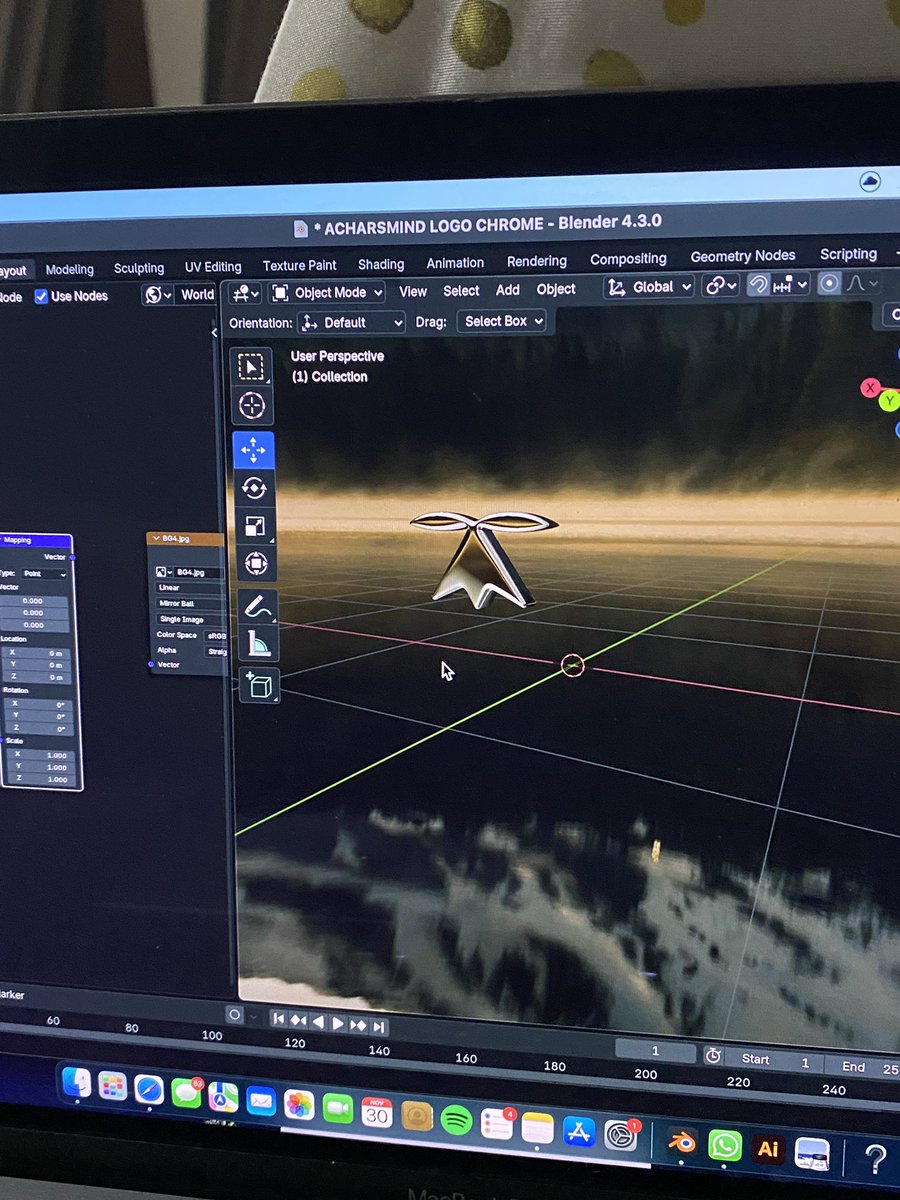Viewport: 900px width, 1200px height.
Task: Open the BG4.jpg image browse icon
Action: pyautogui.click(x=164, y=573)
